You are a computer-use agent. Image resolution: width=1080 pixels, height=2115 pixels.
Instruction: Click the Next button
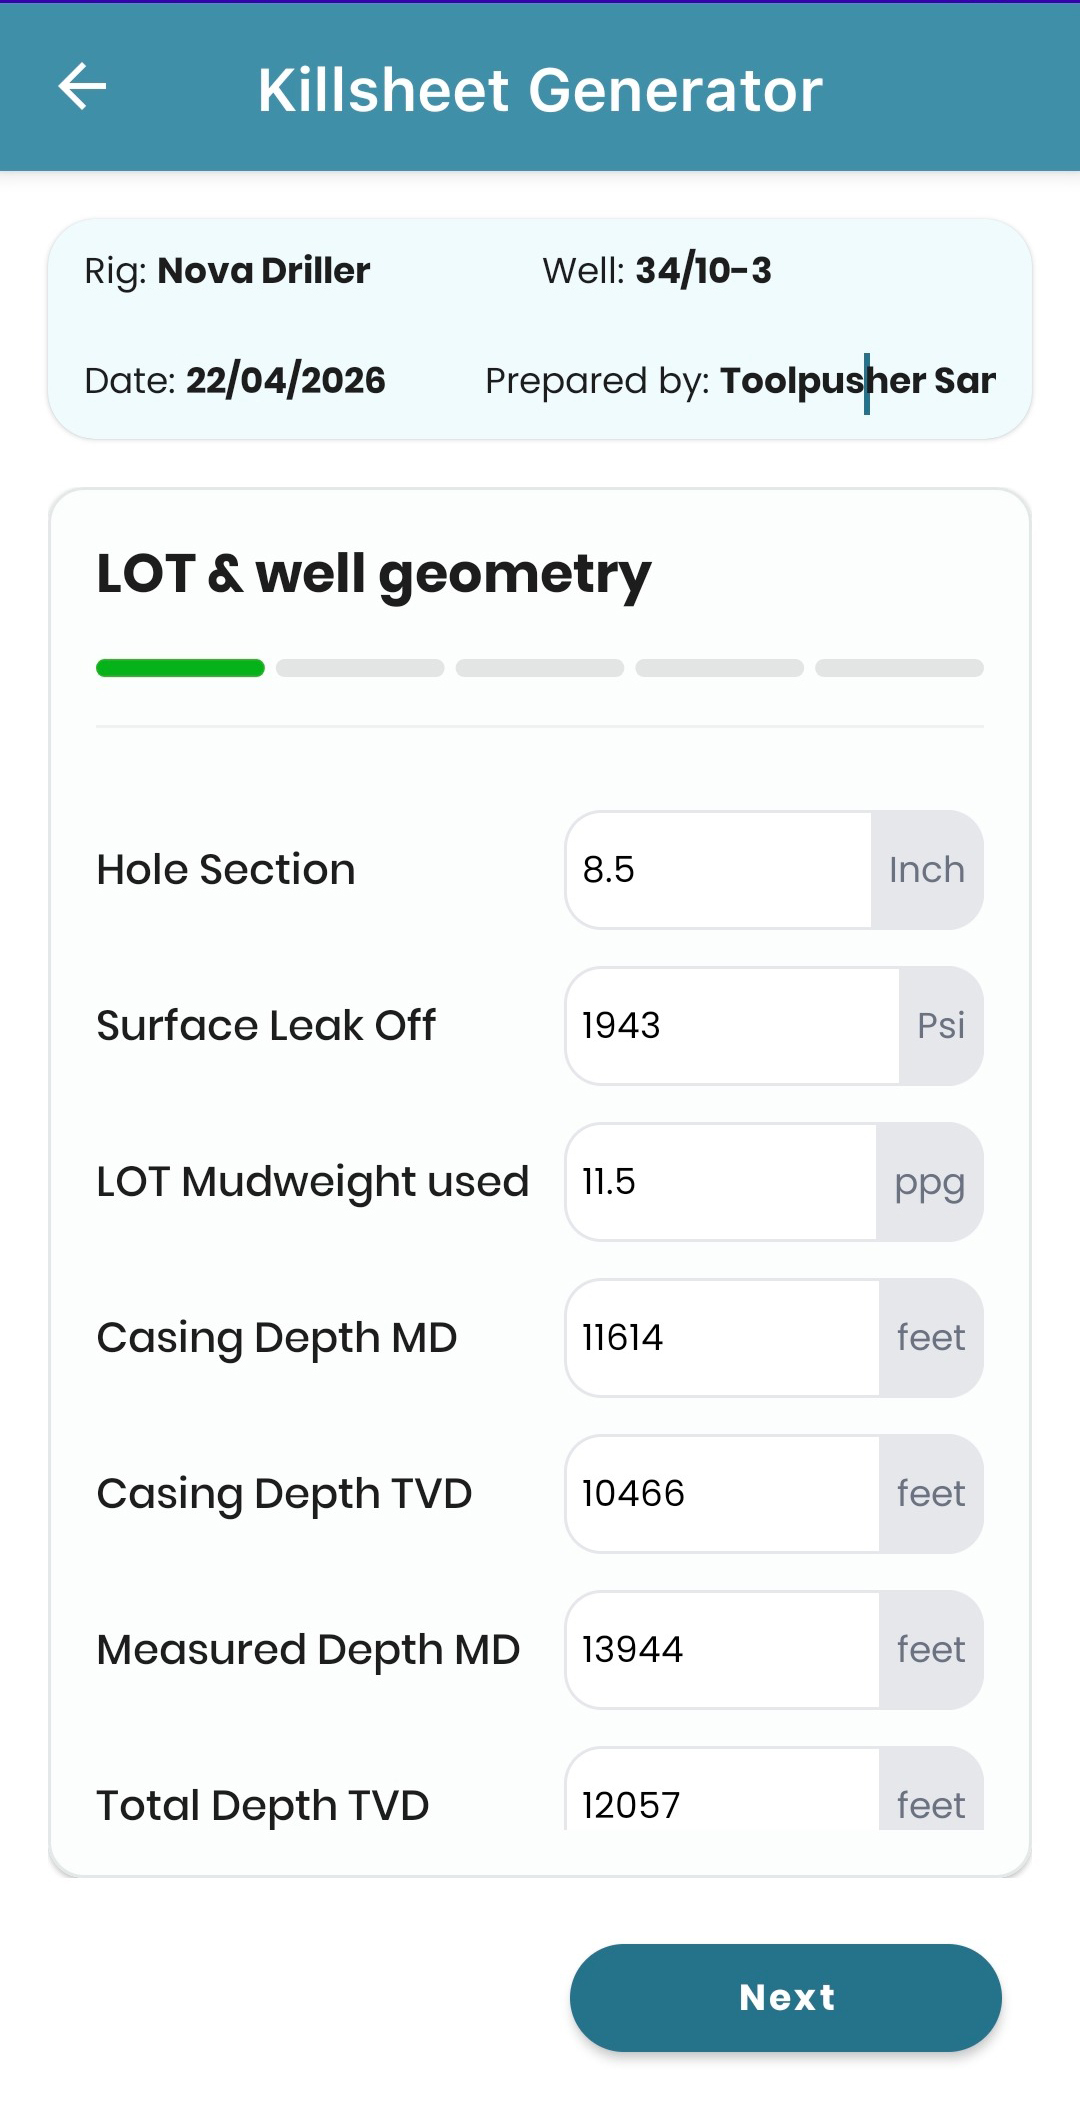click(x=786, y=1997)
